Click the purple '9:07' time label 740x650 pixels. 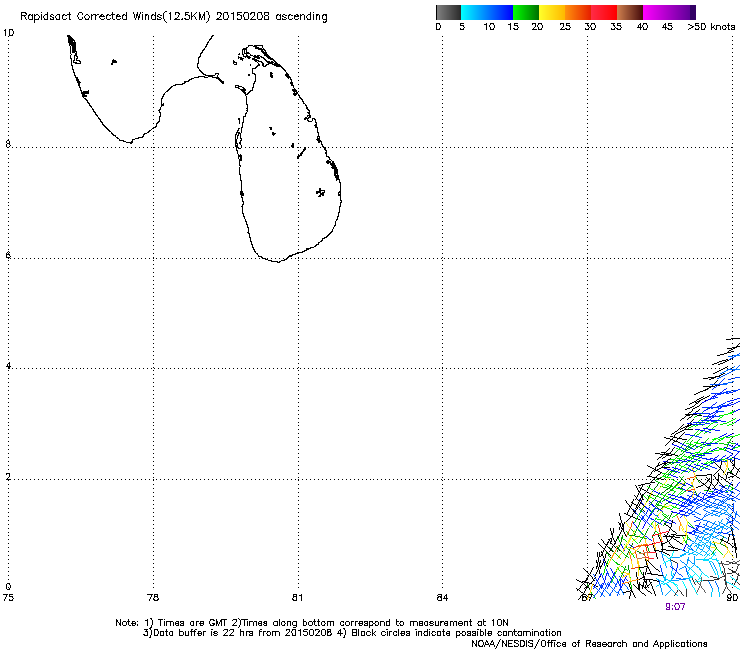675,607
